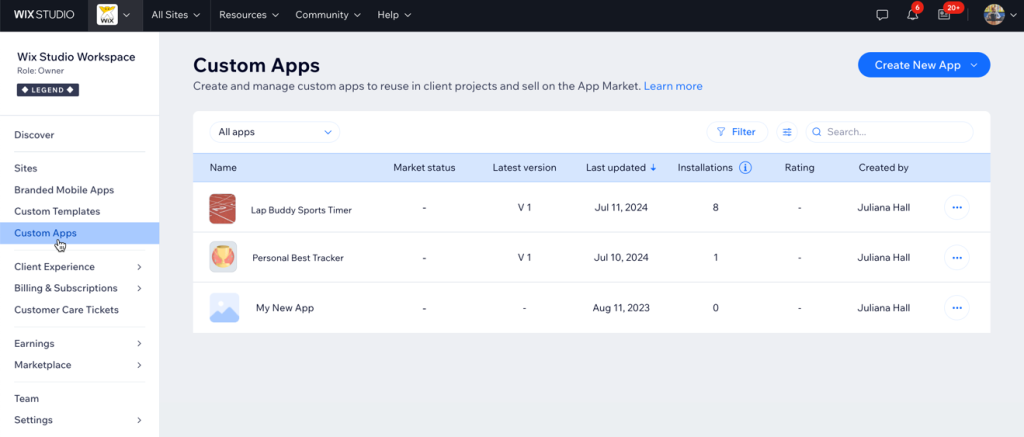Click the Lap Buddy Sports Timer thumbnail
The image size is (1024, 437).
coord(223,208)
